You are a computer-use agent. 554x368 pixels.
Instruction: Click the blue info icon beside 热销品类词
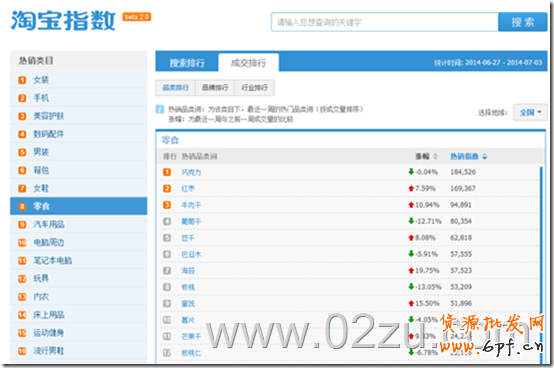point(159,109)
